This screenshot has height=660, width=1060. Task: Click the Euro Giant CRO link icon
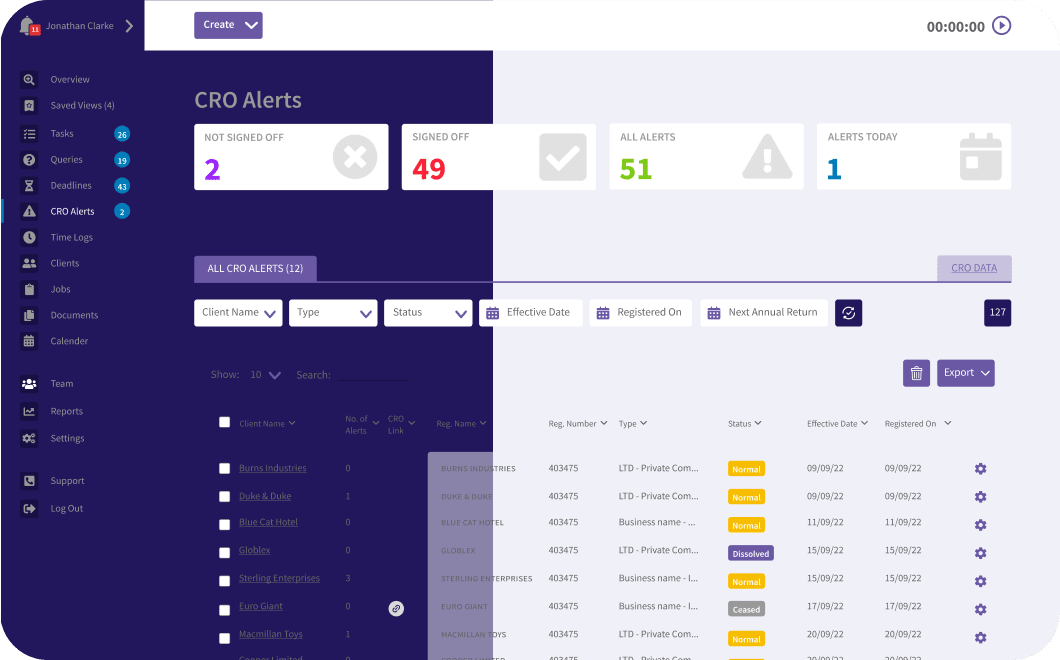click(396, 609)
